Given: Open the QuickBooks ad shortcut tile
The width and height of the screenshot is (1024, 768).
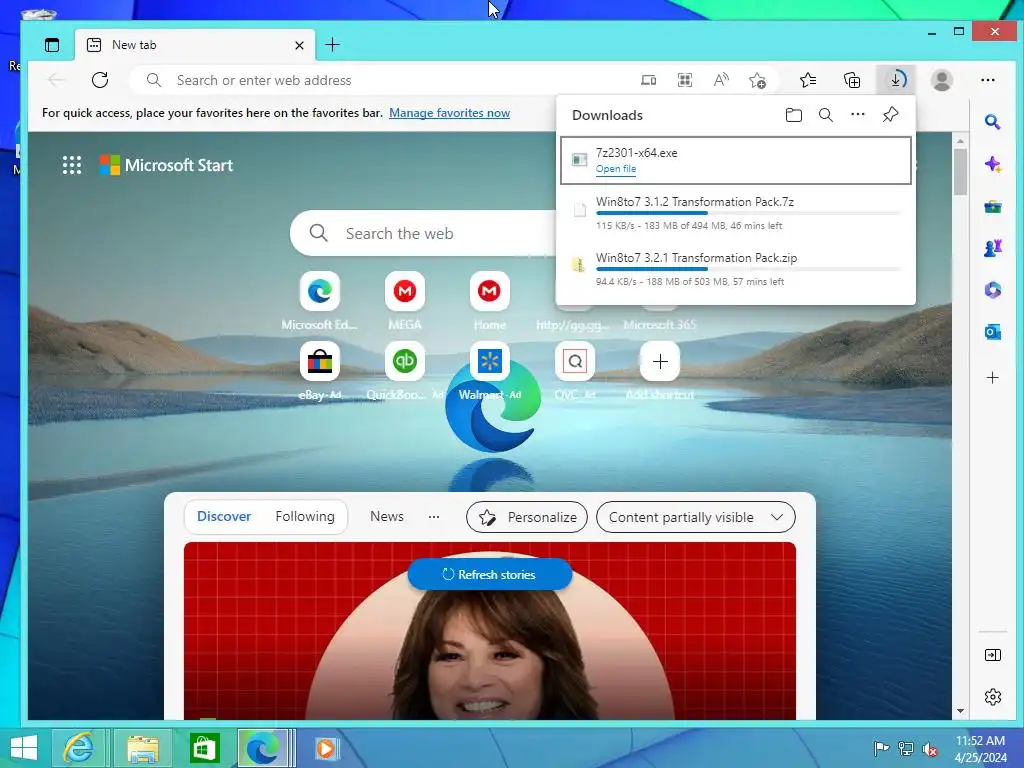Looking at the screenshot, I should tap(404, 361).
